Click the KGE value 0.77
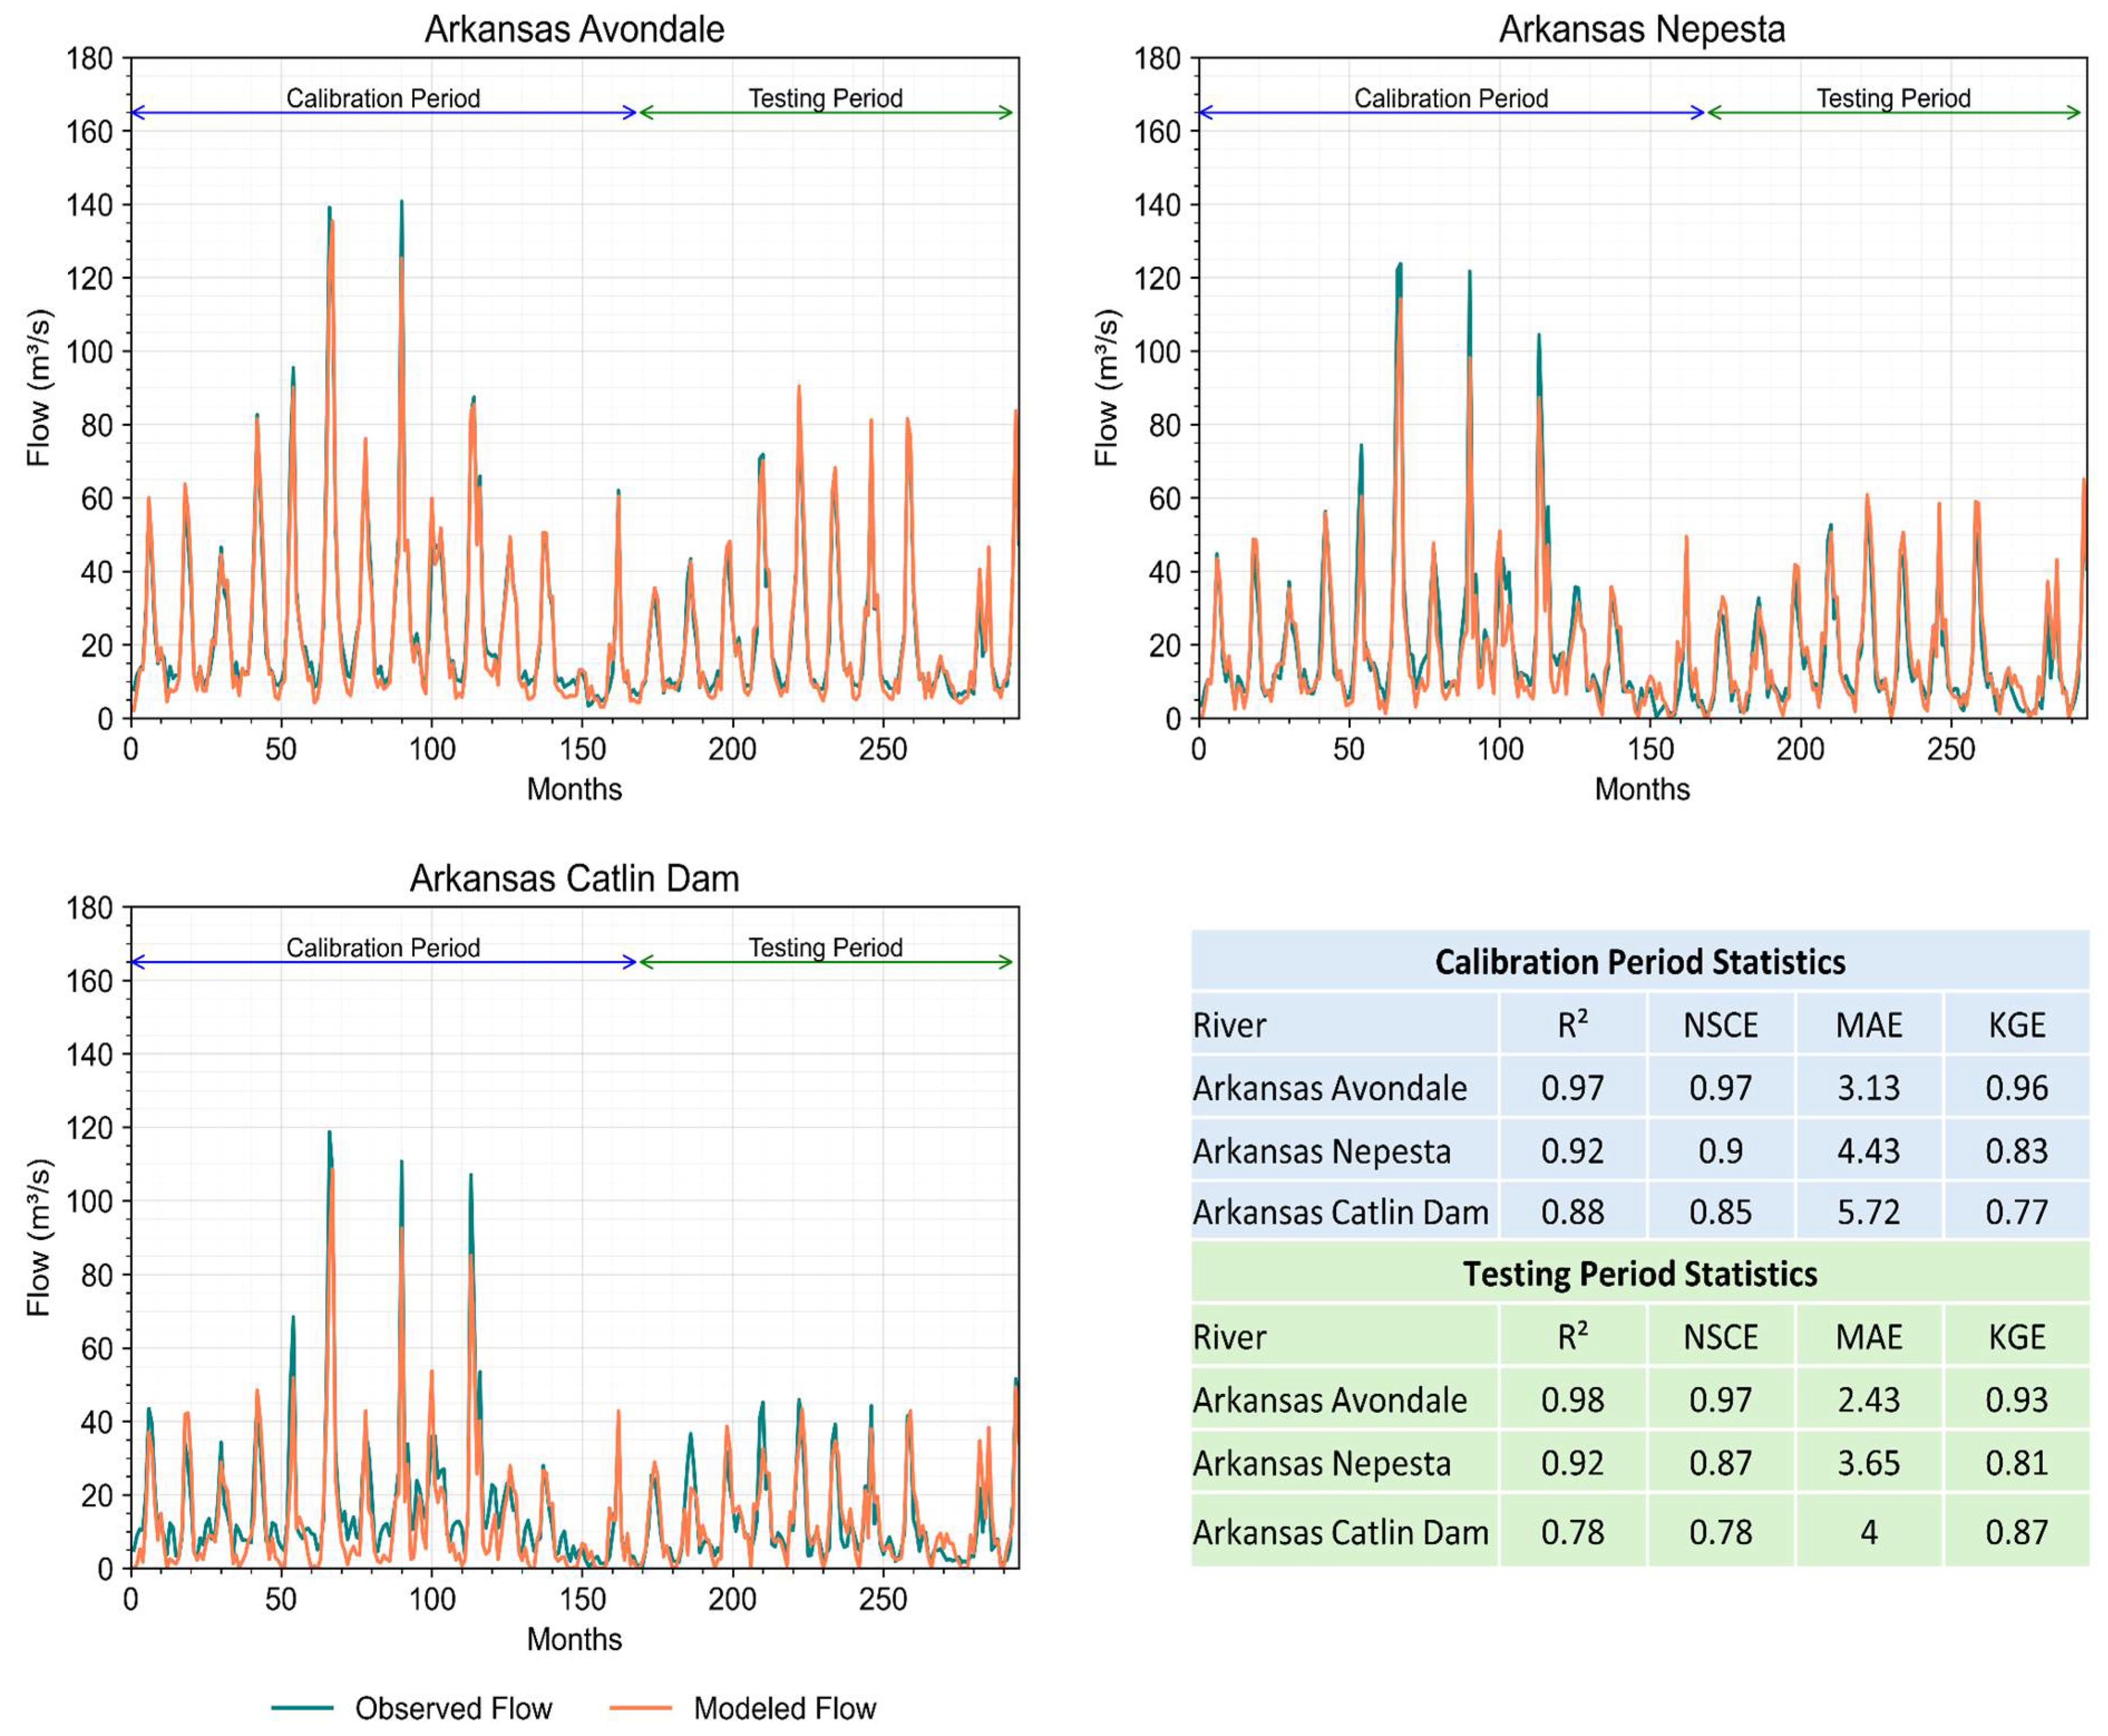Image resolution: width=2108 pixels, height=1736 pixels. [x=2016, y=1212]
